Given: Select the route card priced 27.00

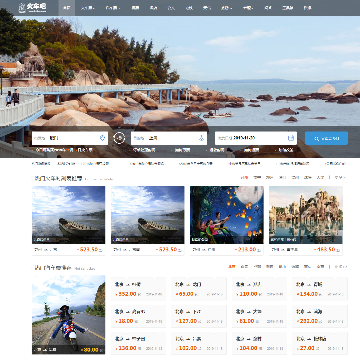Looking at the screenshot, I should pyautogui.click(x=320, y=343).
